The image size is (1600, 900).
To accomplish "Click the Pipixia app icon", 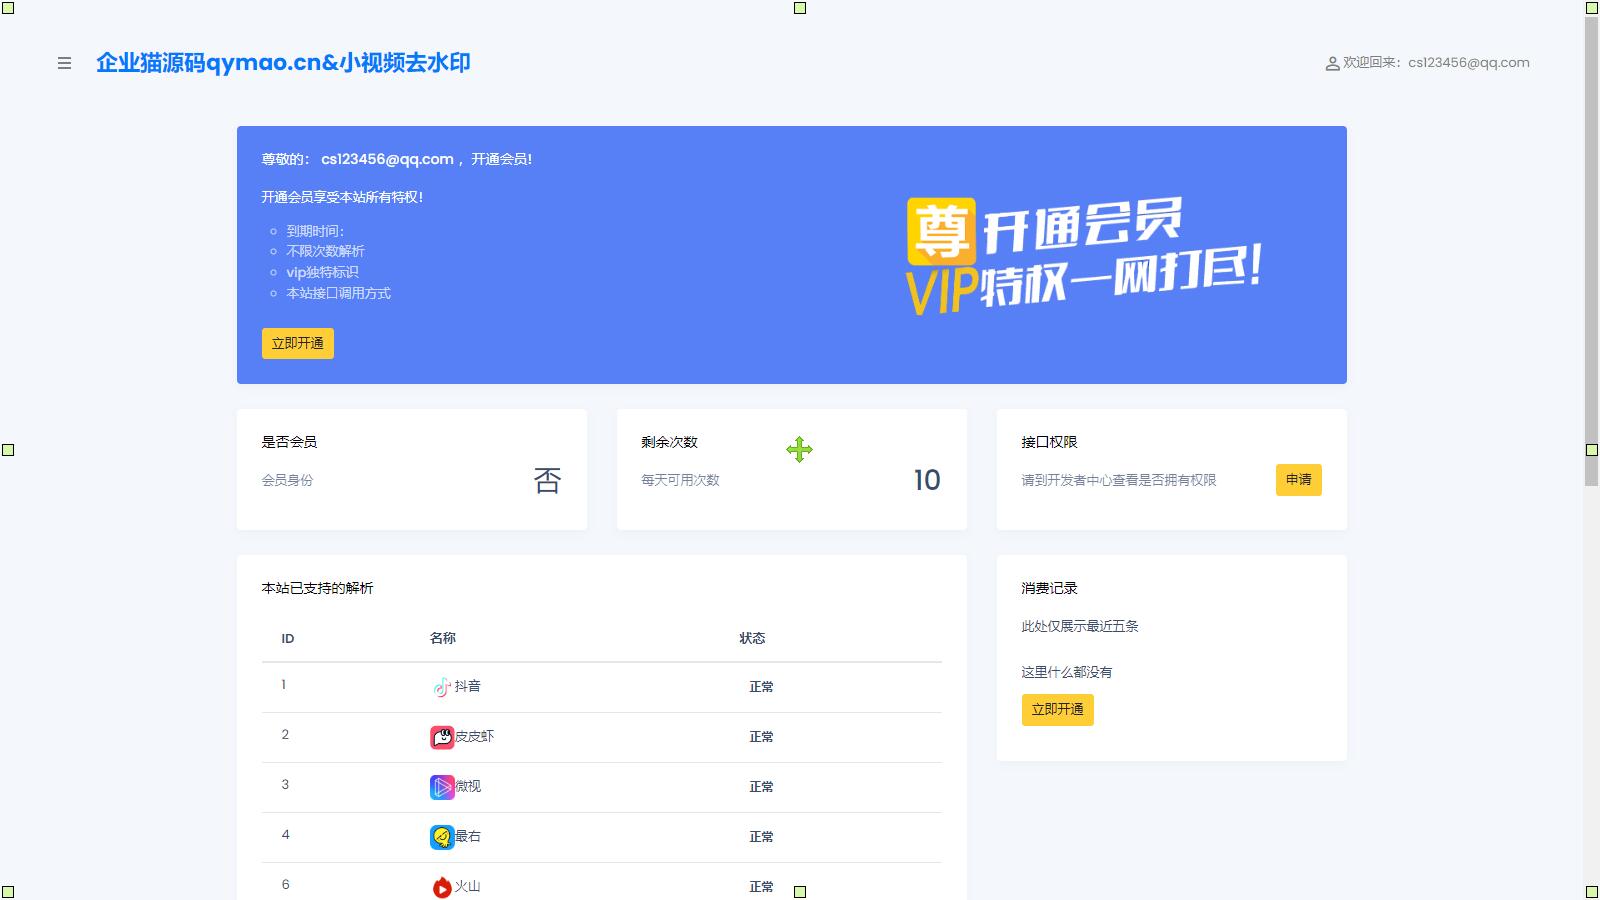I will [442, 737].
